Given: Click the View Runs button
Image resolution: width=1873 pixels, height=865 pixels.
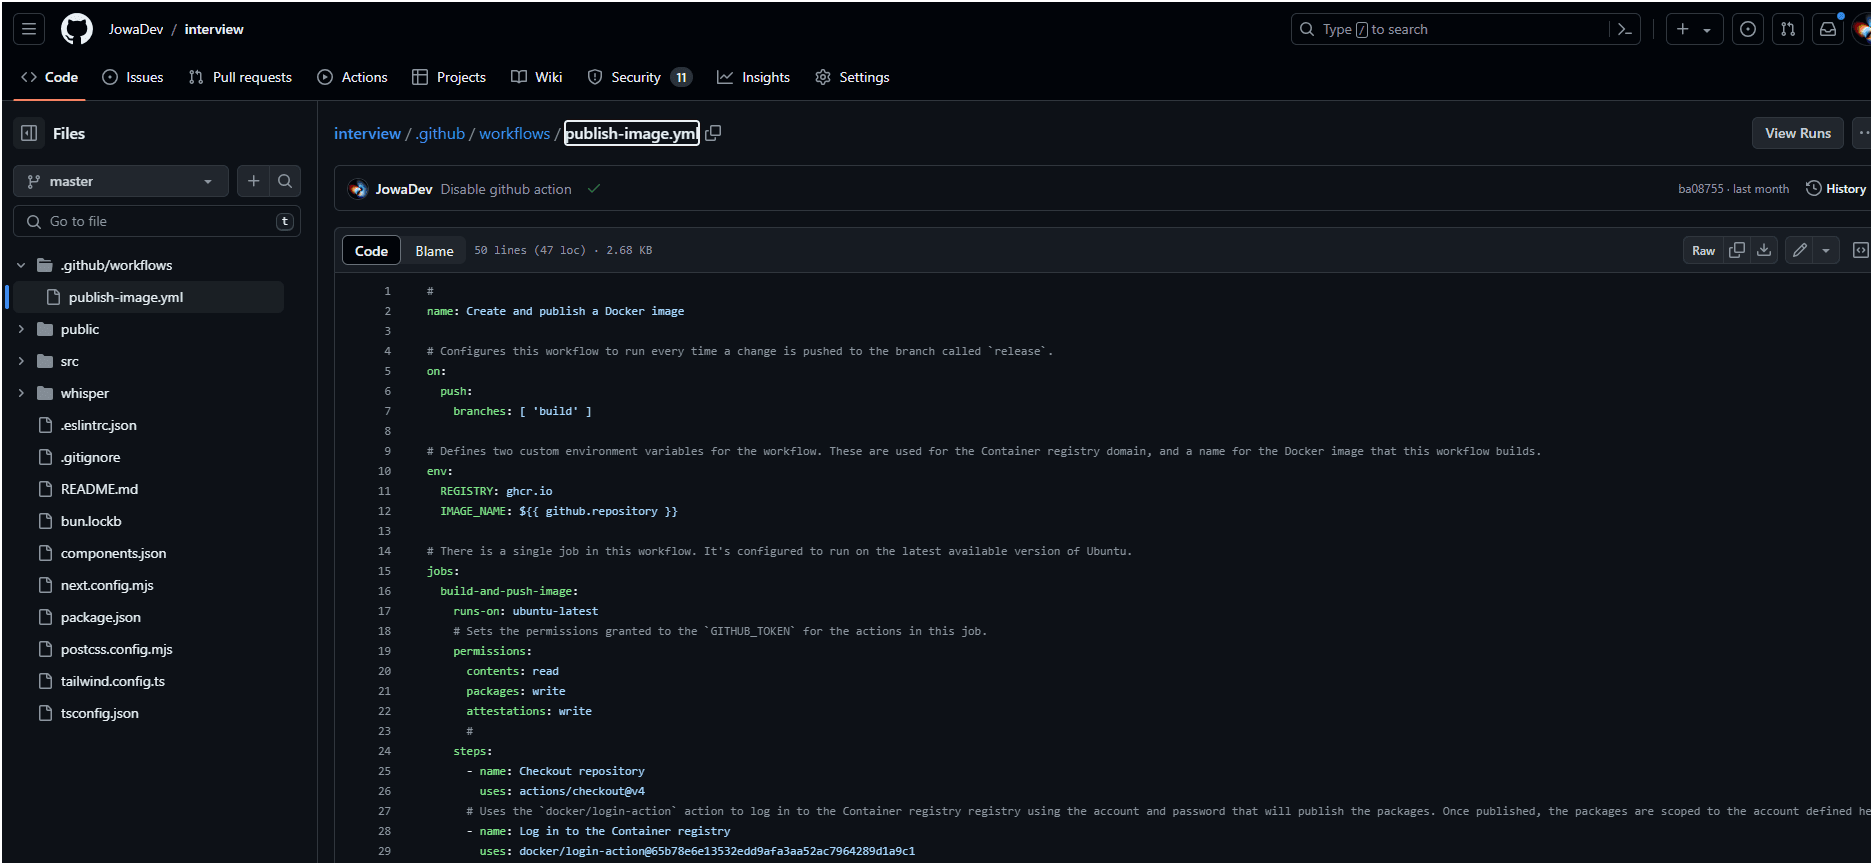Looking at the screenshot, I should pyautogui.click(x=1797, y=133).
